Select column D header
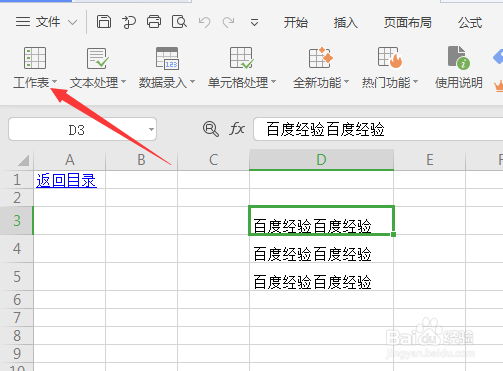 pyautogui.click(x=321, y=160)
